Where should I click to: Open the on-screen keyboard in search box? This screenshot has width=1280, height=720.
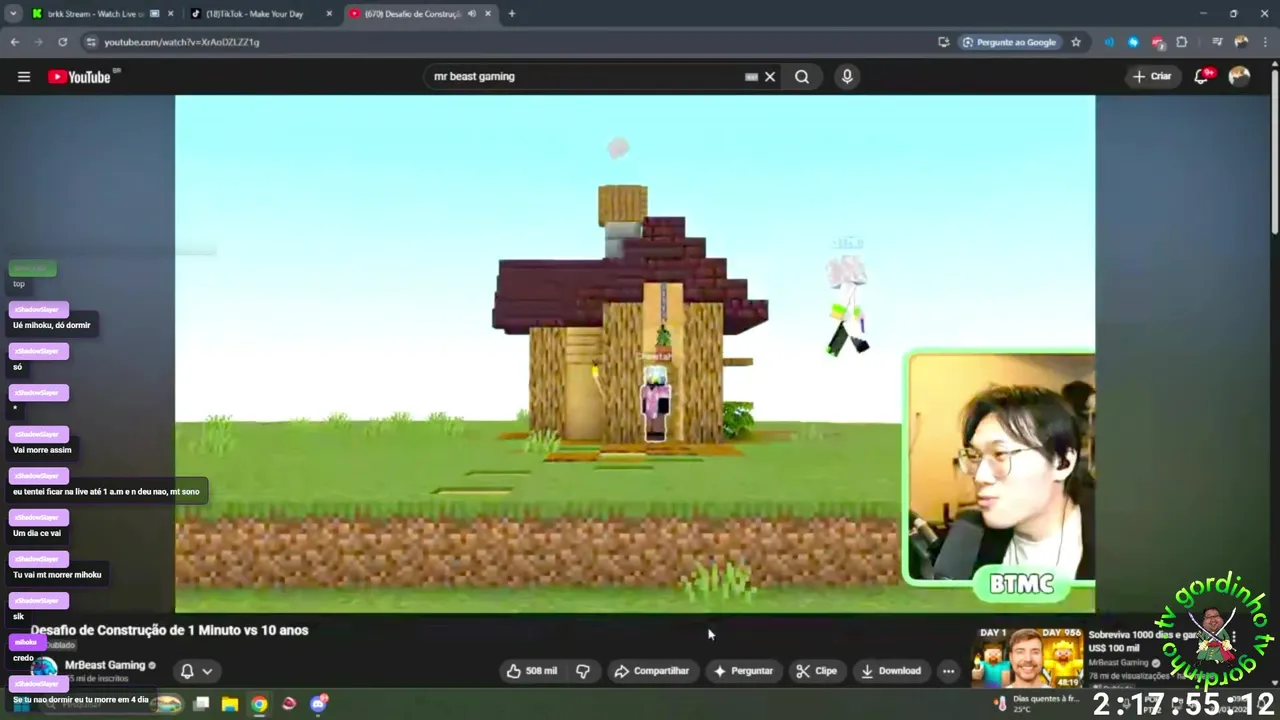pyautogui.click(x=751, y=77)
